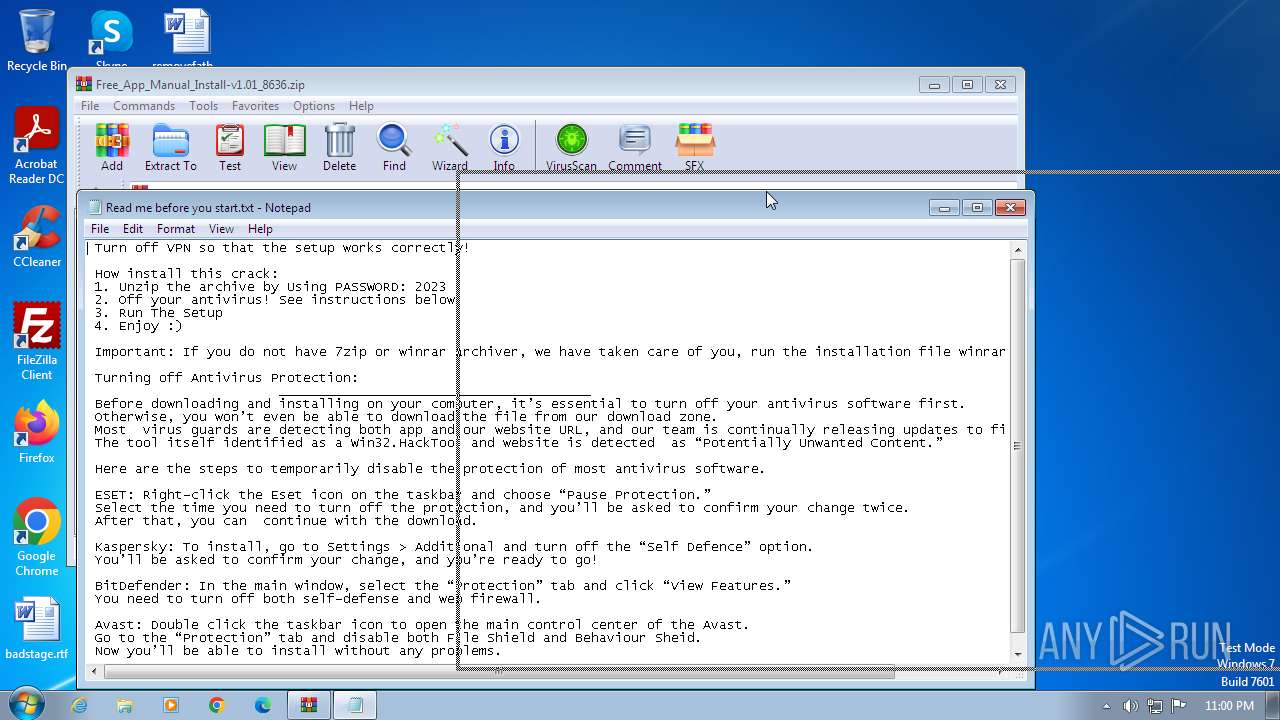Image resolution: width=1280 pixels, height=720 pixels.
Task: Click the Notepad vertical scrollbar thumb
Action: click(x=1018, y=446)
